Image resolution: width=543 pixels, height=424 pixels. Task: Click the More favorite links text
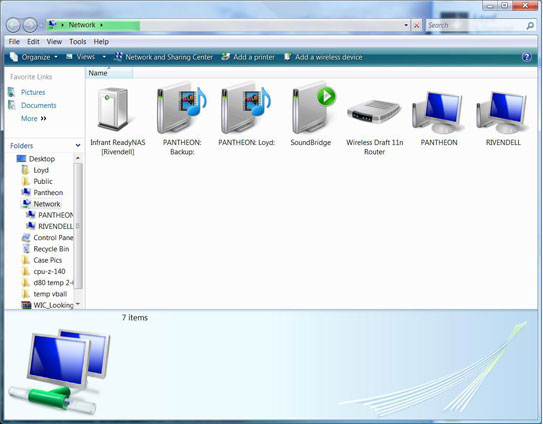click(29, 118)
